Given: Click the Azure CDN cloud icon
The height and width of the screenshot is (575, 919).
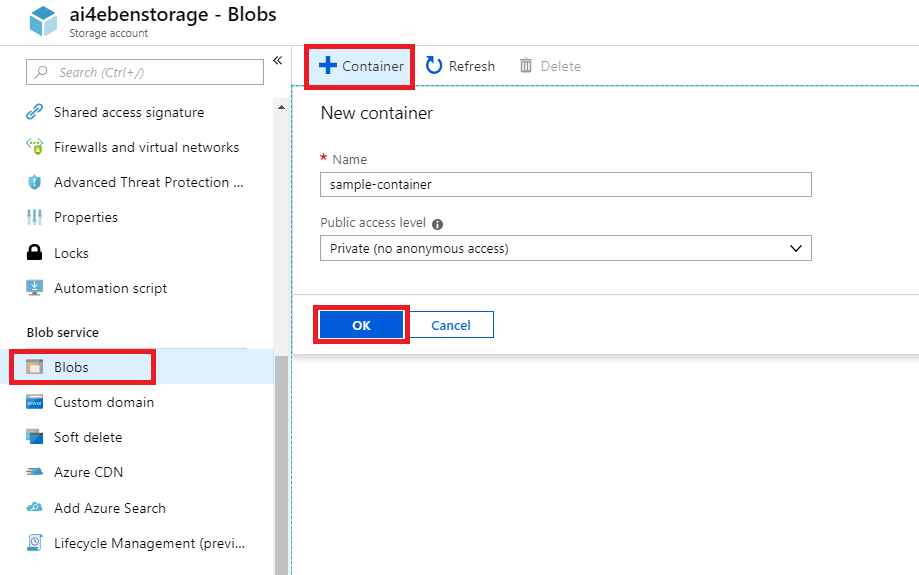Looking at the screenshot, I should [35, 472].
